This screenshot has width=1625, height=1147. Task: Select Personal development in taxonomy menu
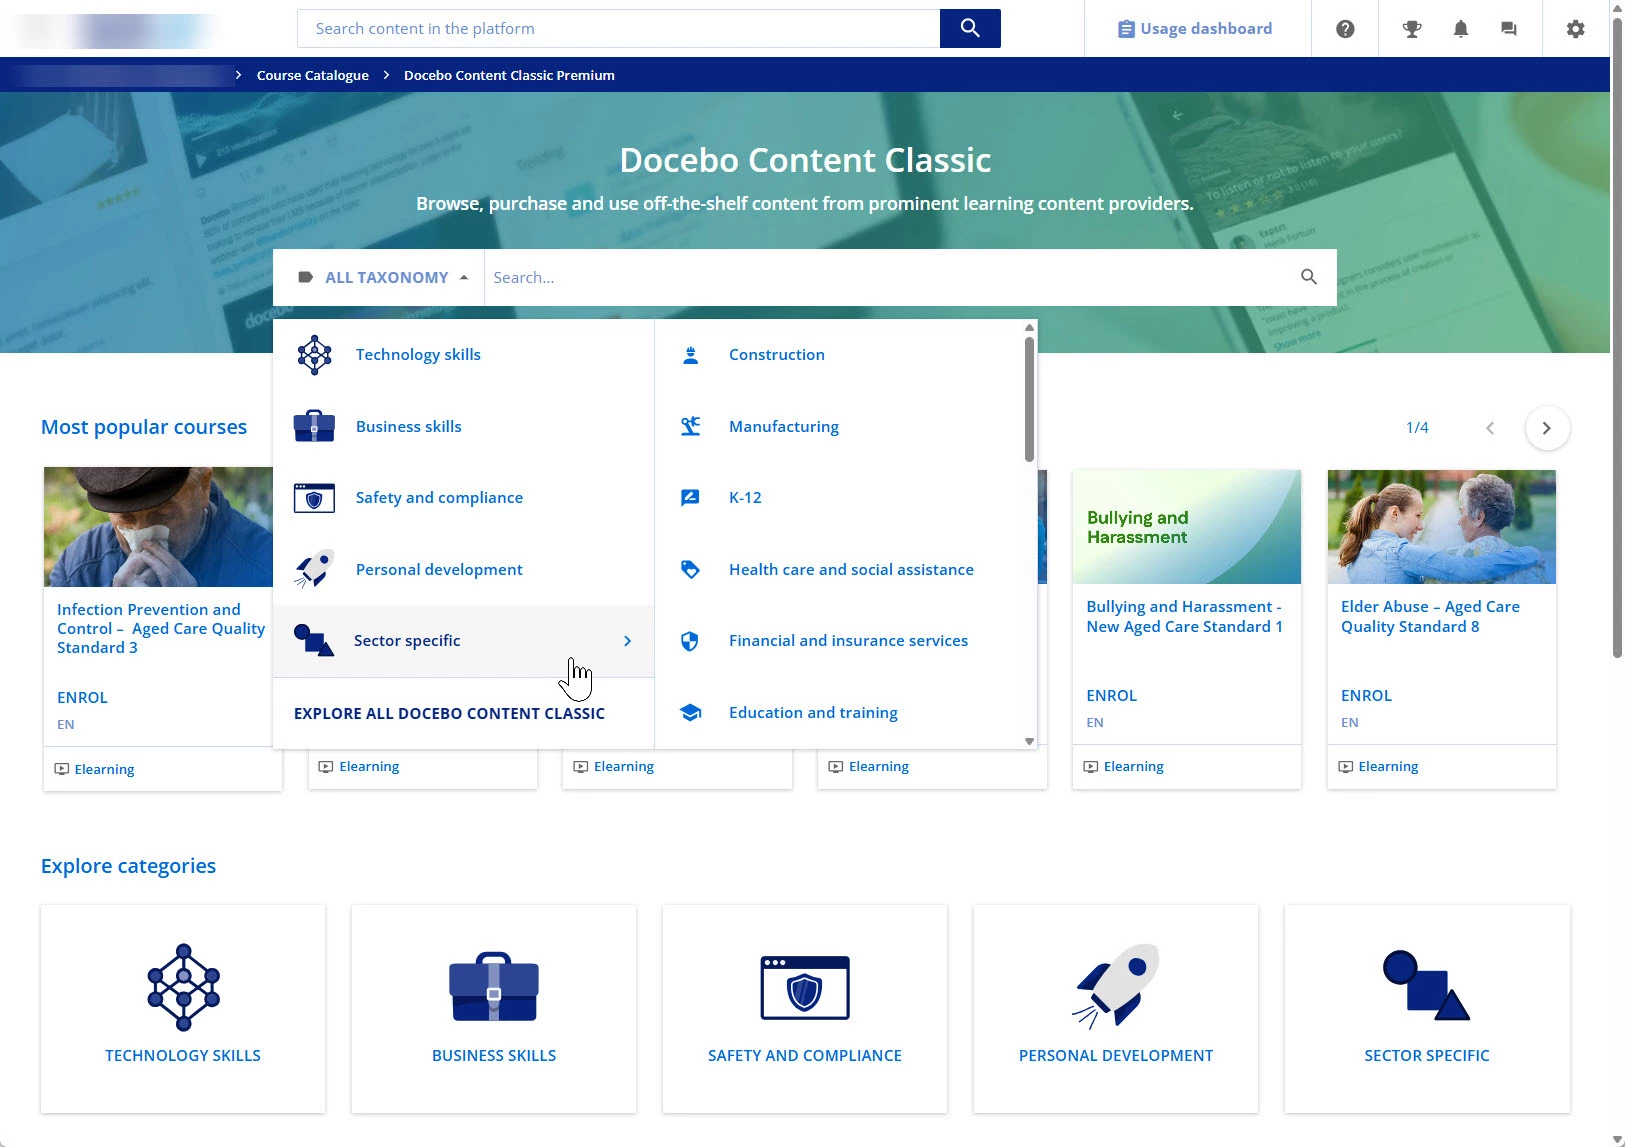coord(463,569)
